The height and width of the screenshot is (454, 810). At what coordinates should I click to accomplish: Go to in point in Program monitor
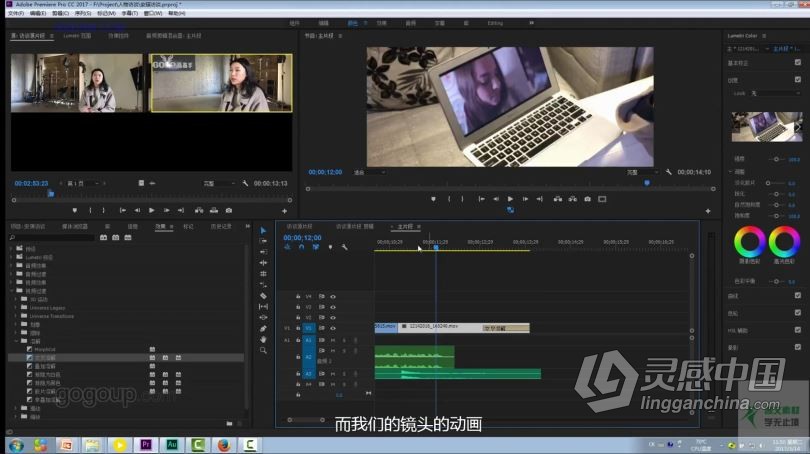click(x=481, y=199)
